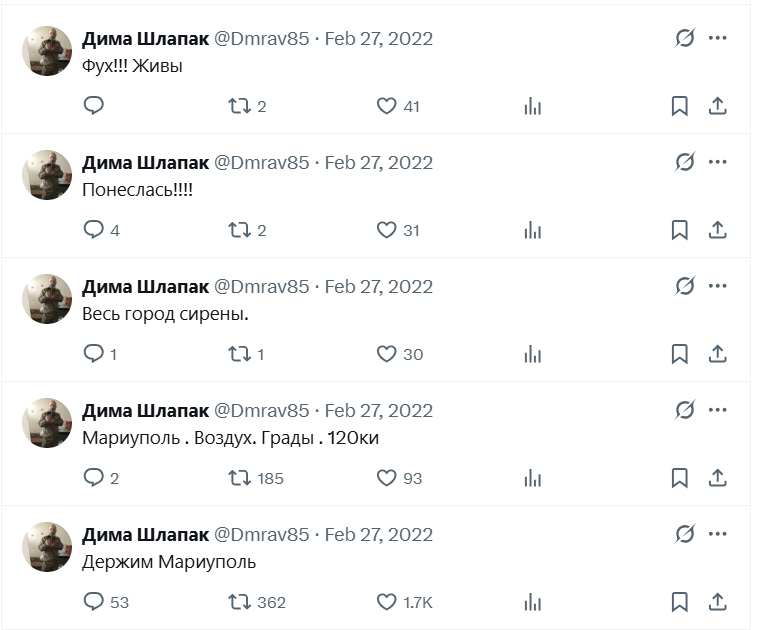The image size is (758, 630).
Task: Open more menu on "Держим Мариуполь" tweet
Action: 717,534
